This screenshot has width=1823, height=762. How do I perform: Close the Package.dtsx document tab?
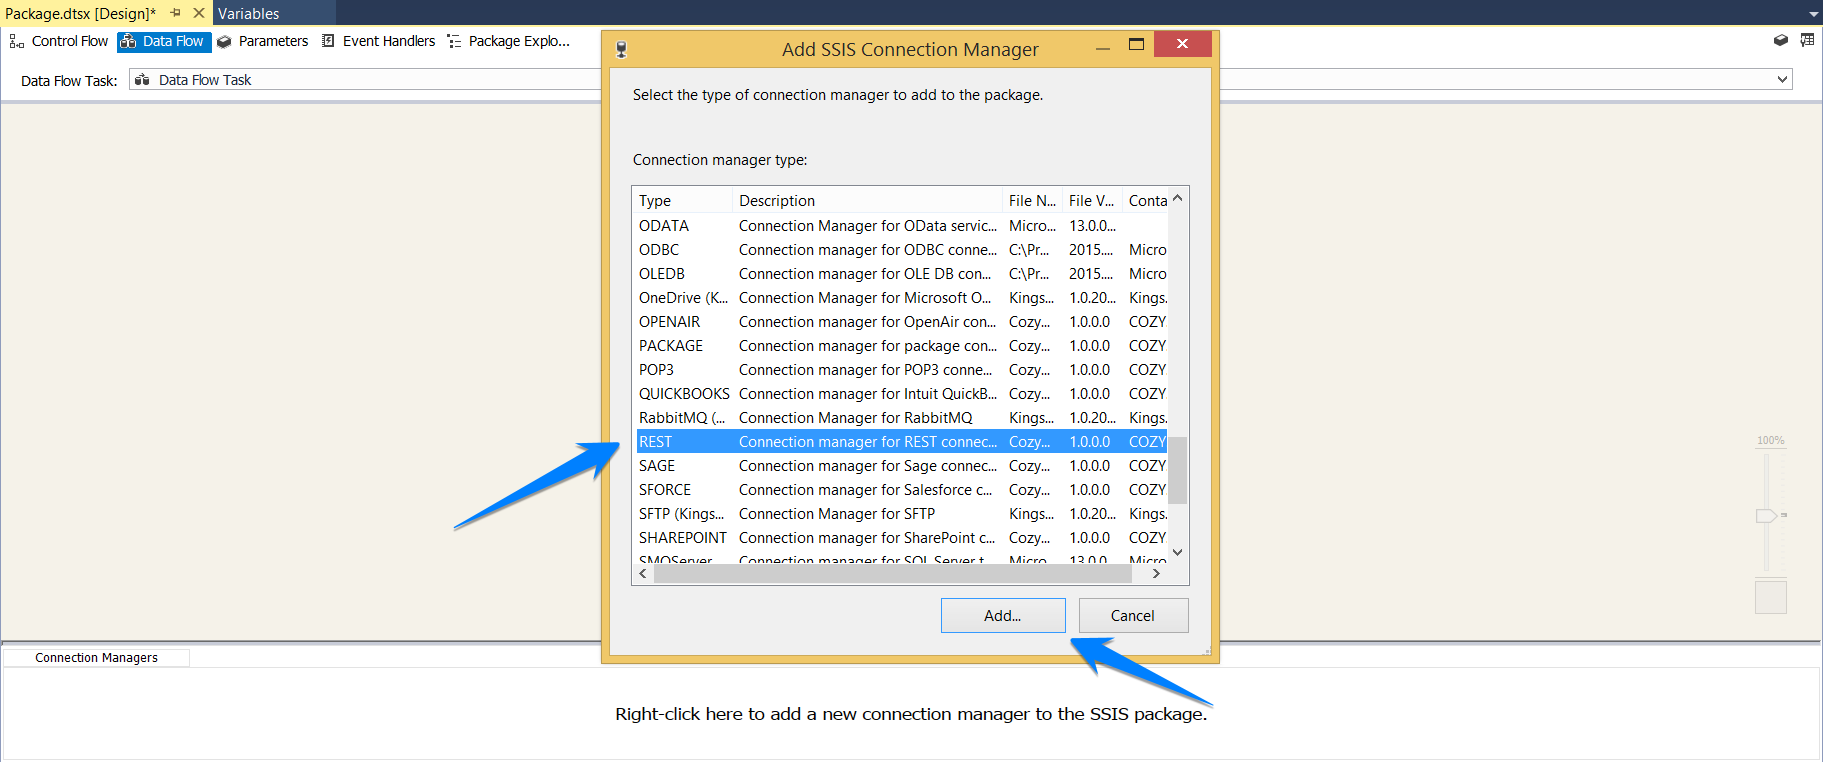[x=199, y=13]
